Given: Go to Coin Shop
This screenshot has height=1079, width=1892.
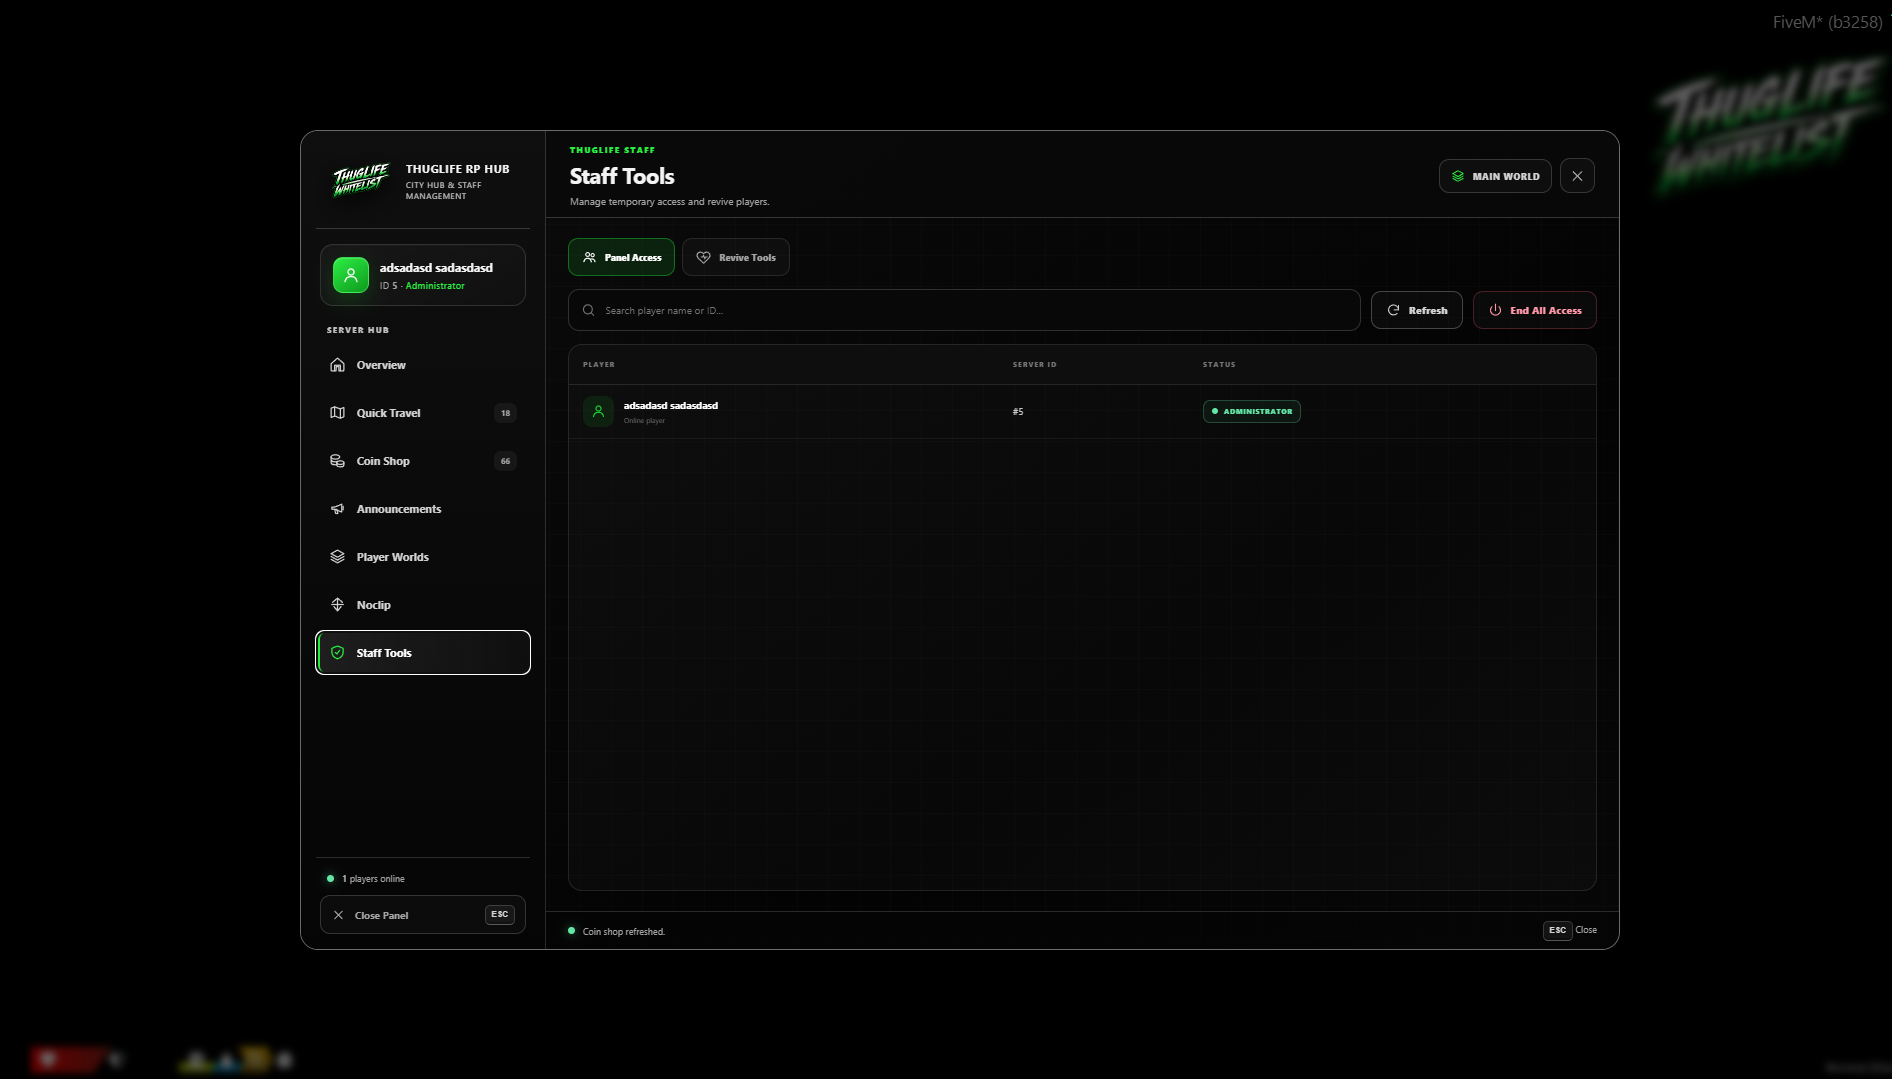Looking at the screenshot, I should 422,461.
